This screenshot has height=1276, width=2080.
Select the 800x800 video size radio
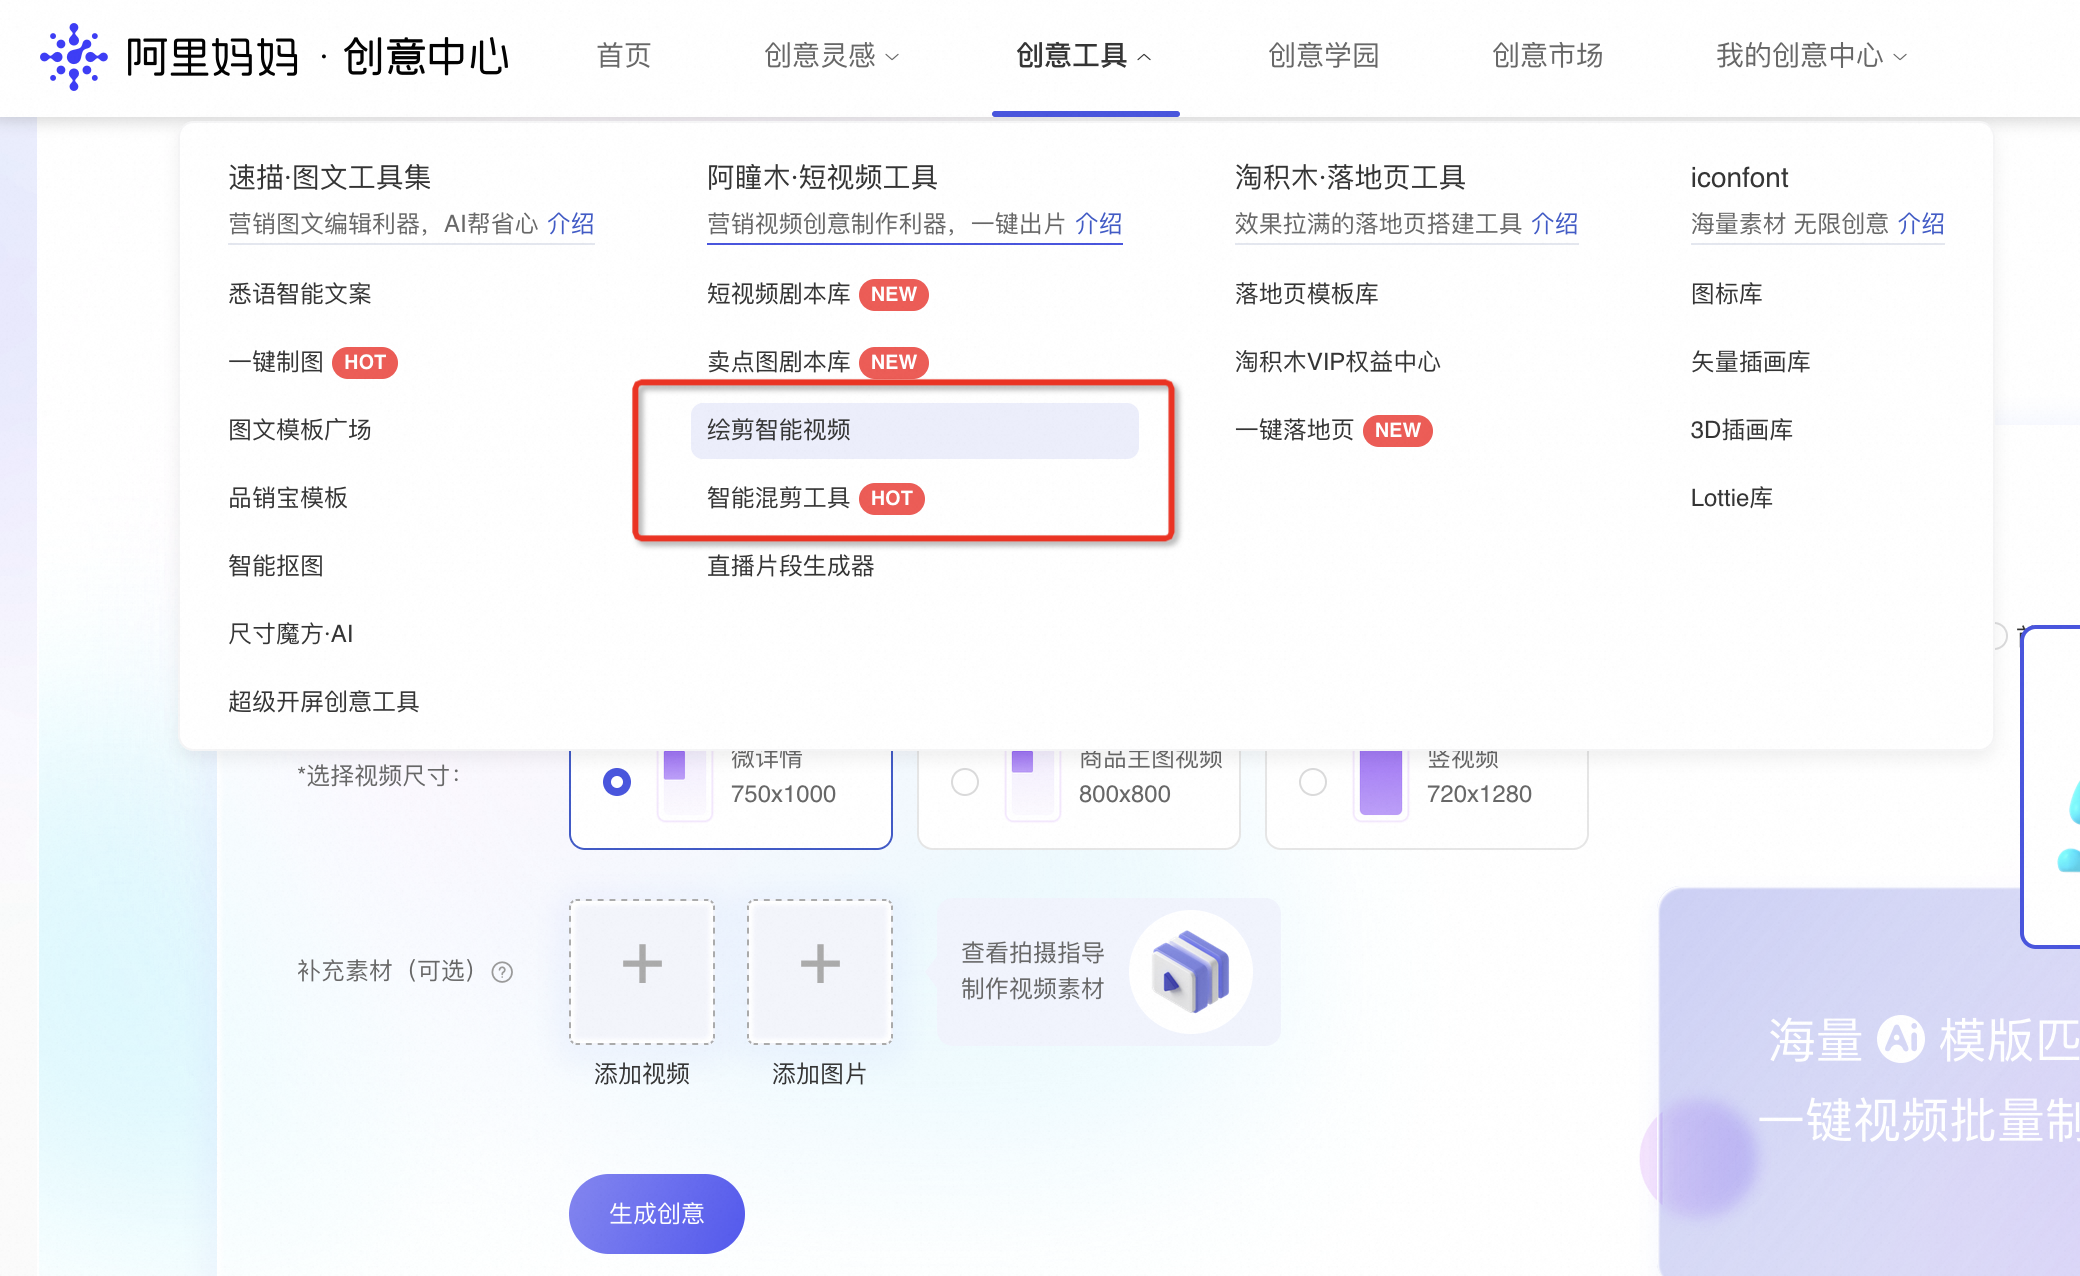965,782
